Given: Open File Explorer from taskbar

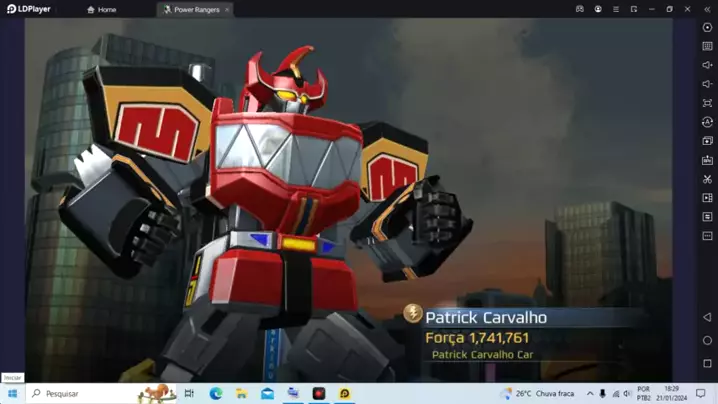Looking at the screenshot, I should [x=241, y=393].
